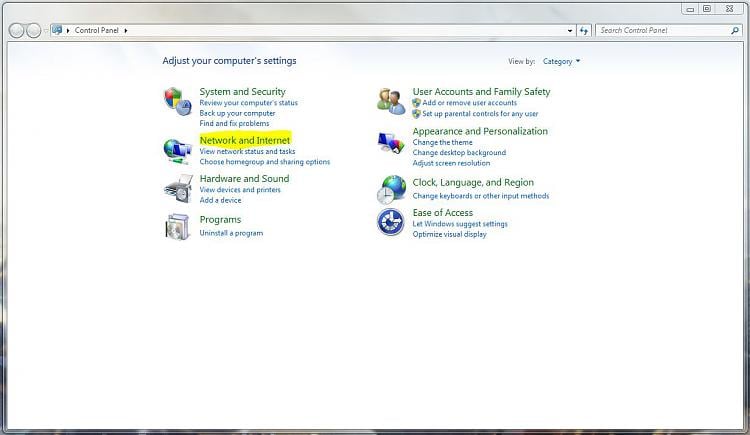Click View devices and printers

pos(240,190)
